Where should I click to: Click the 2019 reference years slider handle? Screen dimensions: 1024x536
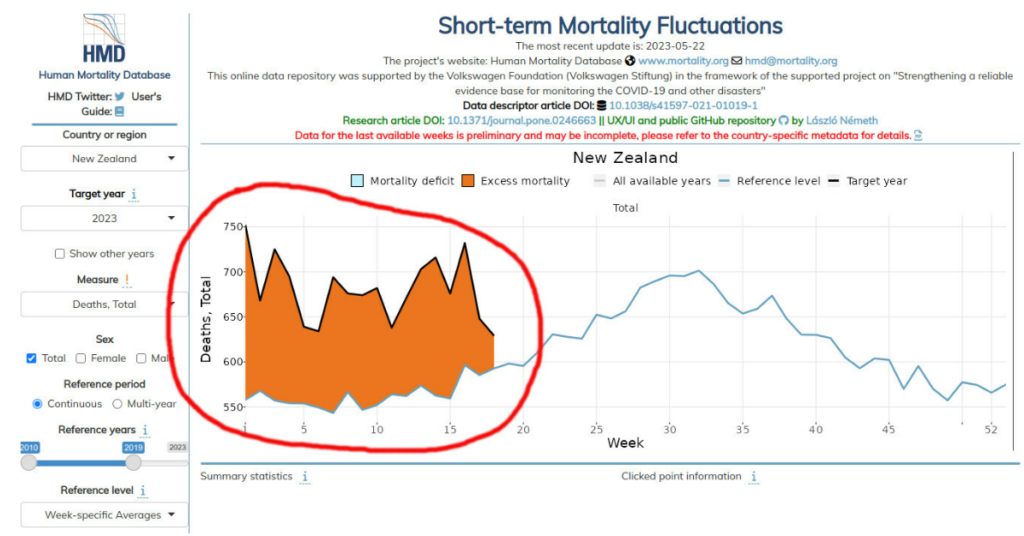point(133,463)
